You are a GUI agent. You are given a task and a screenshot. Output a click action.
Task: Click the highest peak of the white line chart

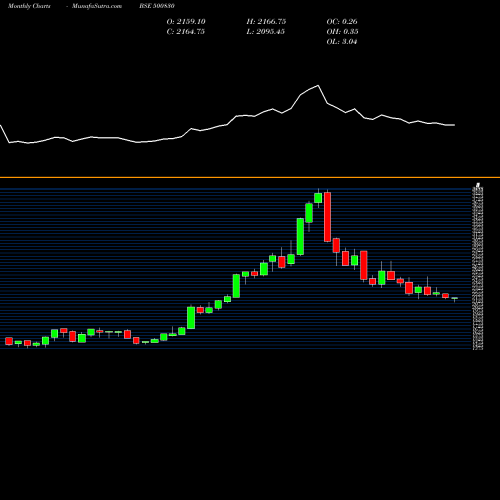pos(318,86)
